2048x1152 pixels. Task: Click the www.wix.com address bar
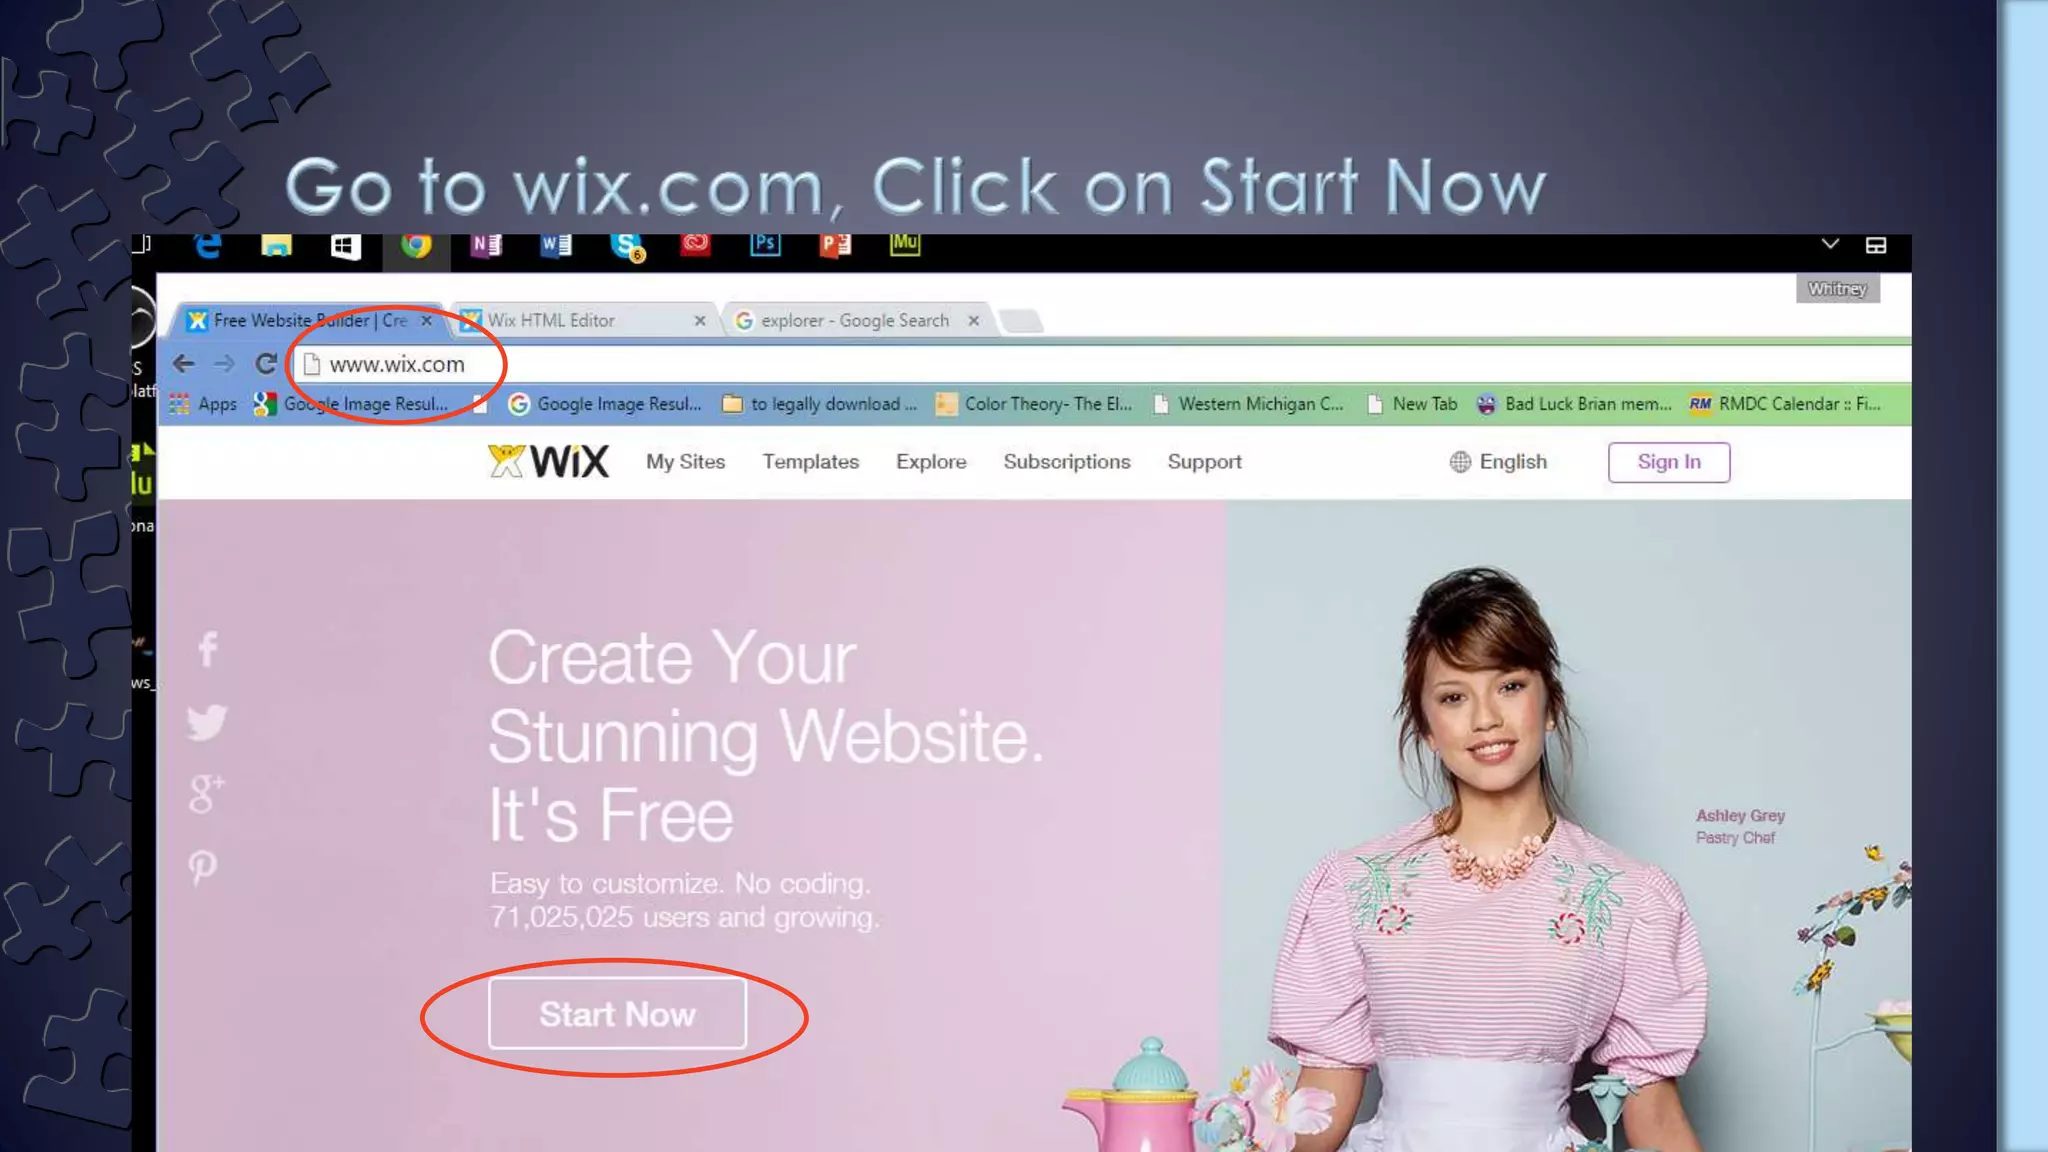tap(1100, 364)
